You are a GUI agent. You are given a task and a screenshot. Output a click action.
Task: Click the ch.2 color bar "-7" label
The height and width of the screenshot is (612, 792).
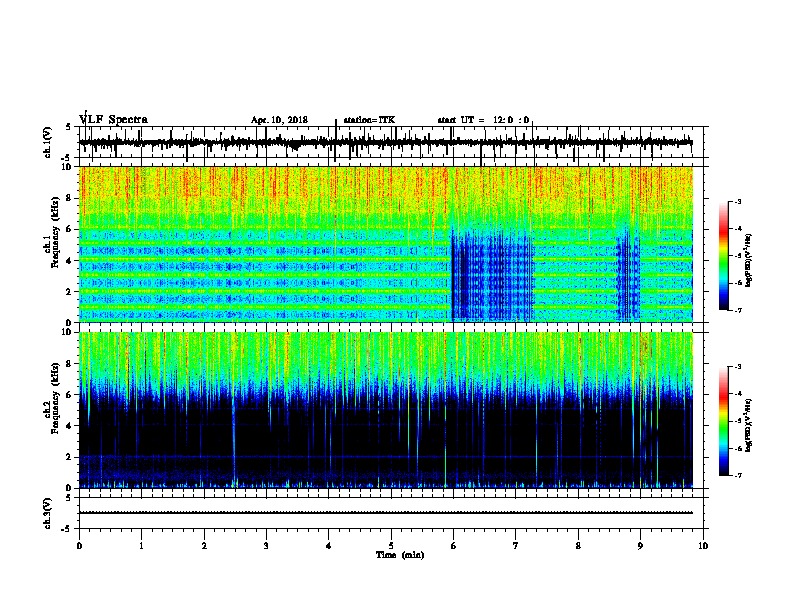point(737,476)
